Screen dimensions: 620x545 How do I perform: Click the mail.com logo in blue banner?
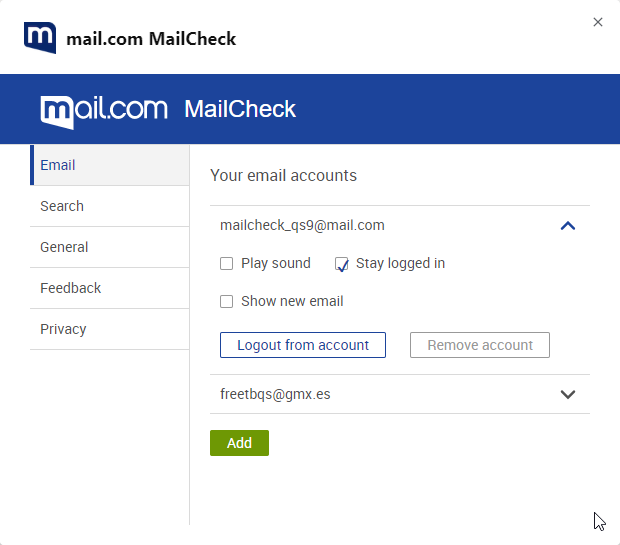click(x=104, y=110)
